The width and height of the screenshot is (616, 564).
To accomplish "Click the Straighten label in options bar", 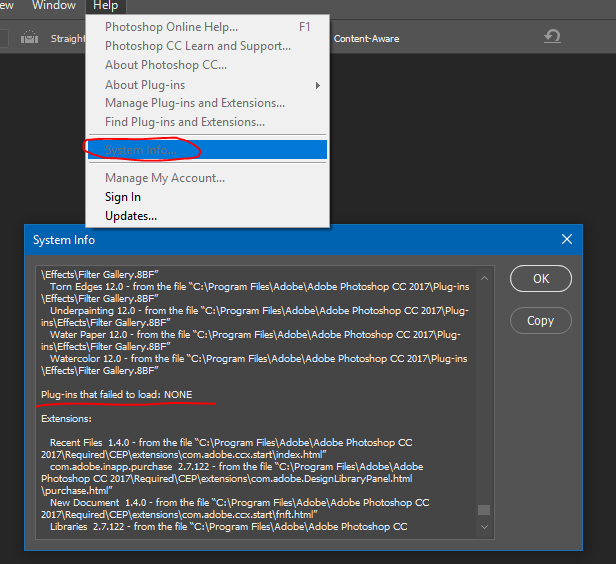I will pos(68,38).
